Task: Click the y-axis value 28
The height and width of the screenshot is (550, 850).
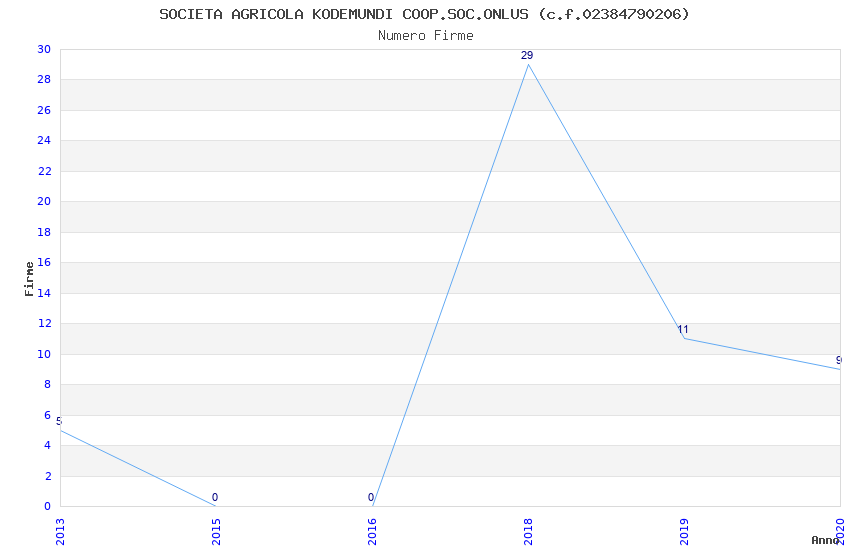Action: (x=44, y=80)
